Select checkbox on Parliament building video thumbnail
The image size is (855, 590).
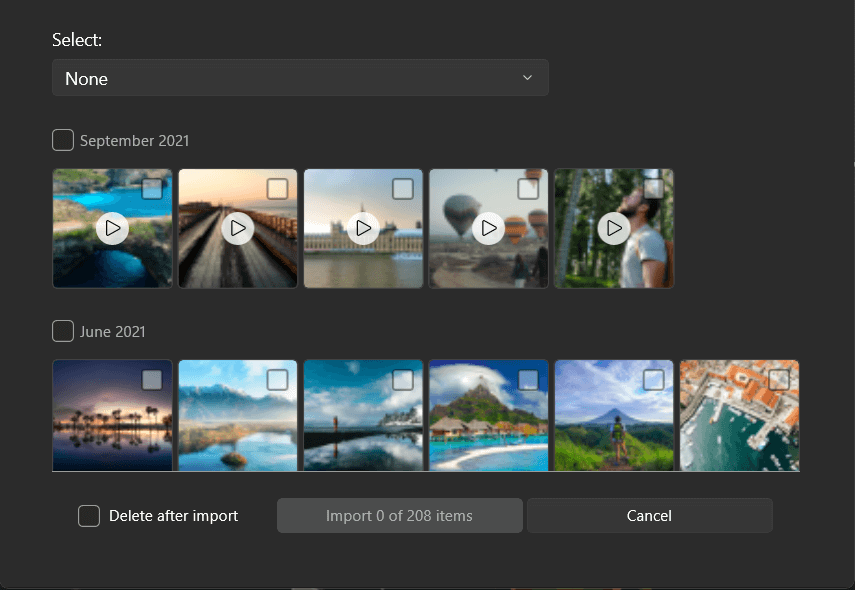coord(403,189)
